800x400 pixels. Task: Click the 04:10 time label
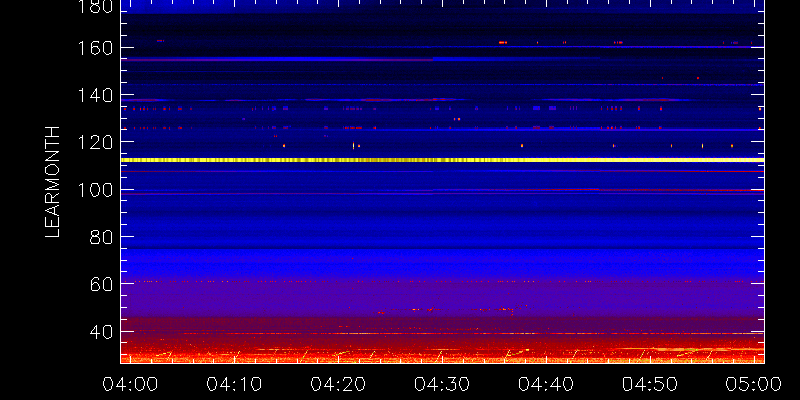(x=234, y=384)
